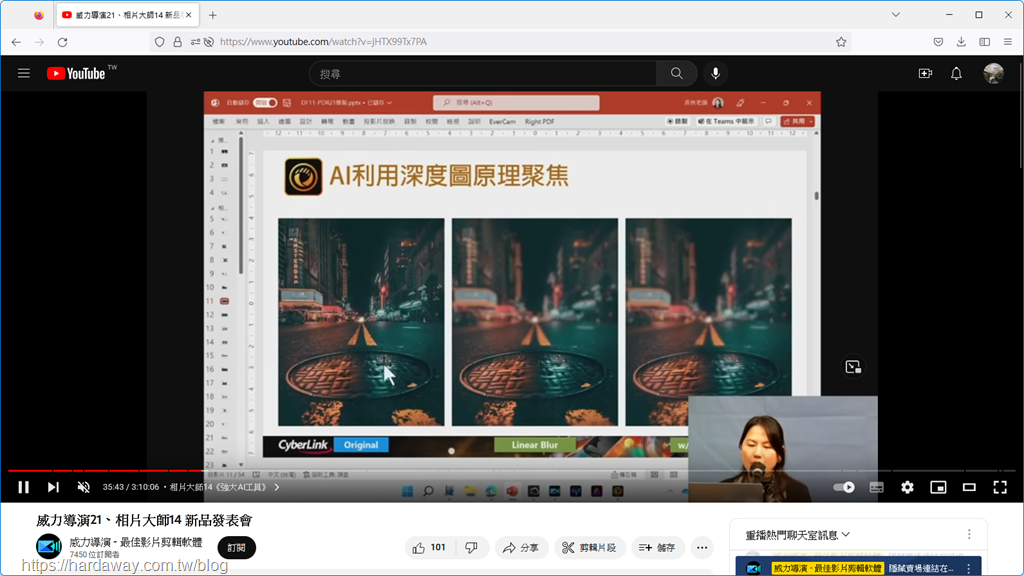Open the player settings gear

[907, 487]
